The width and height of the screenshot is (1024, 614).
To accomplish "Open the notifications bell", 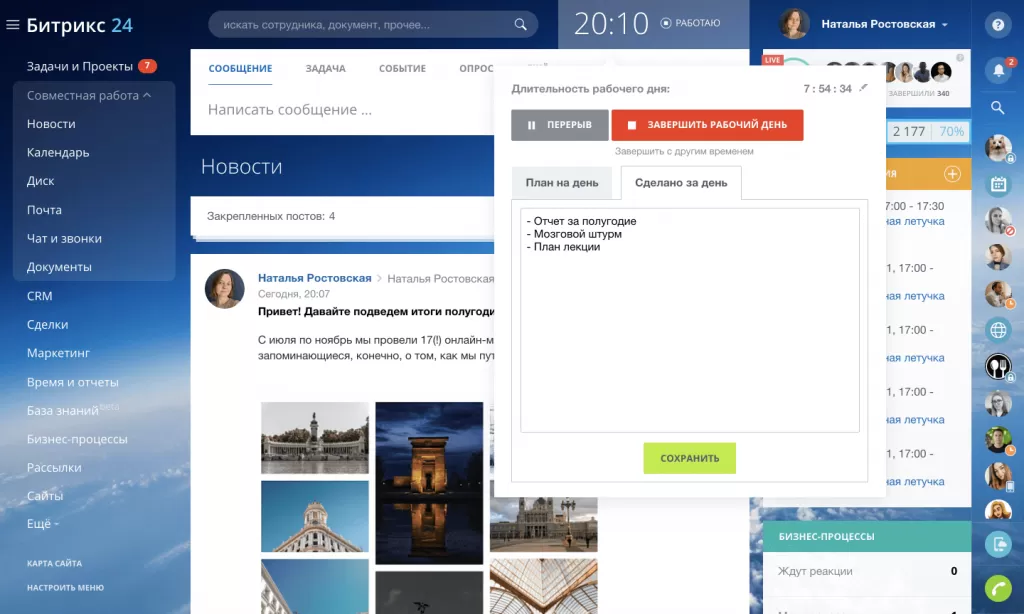I will coord(997,70).
